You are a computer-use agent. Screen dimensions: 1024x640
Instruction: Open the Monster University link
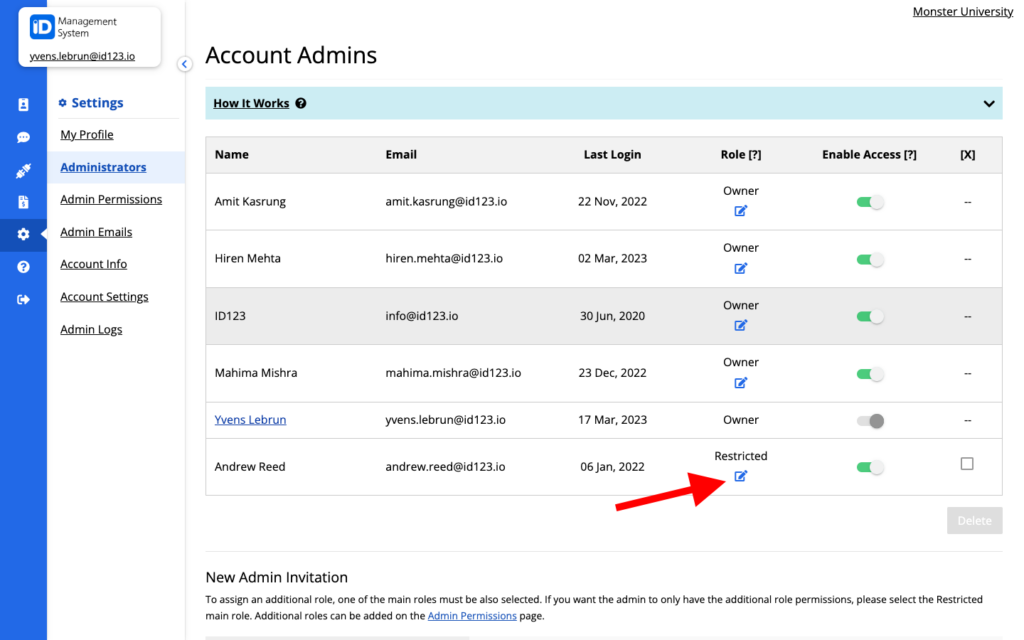[962, 11]
